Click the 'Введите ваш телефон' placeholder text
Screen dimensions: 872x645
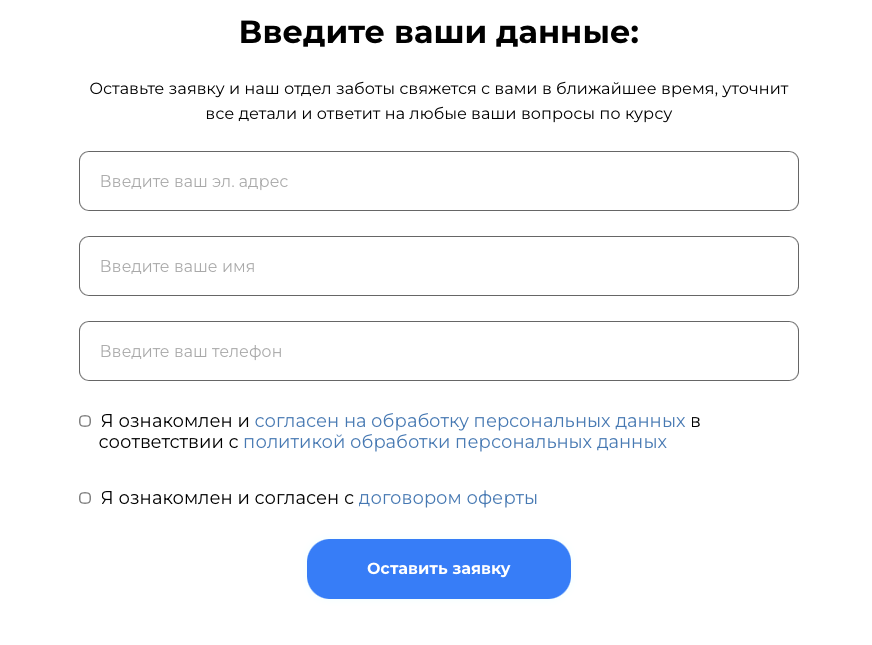(191, 352)
